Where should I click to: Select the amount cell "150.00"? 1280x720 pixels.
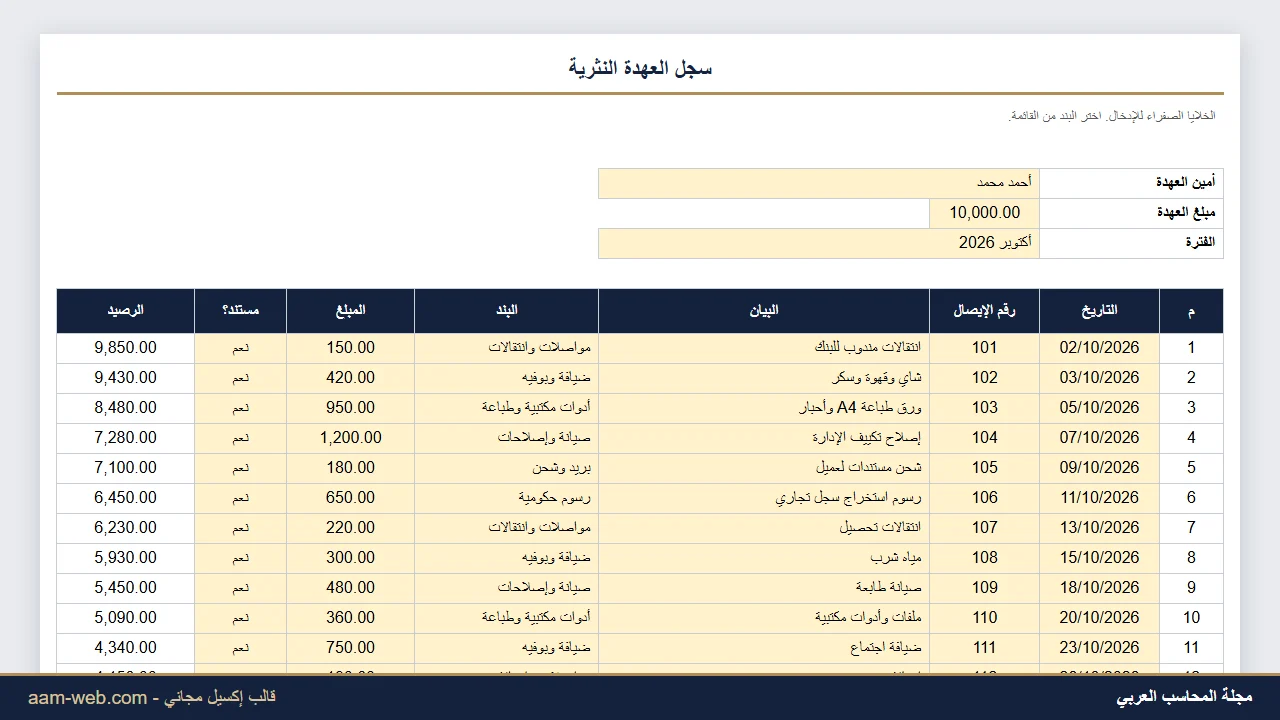(351, 348)
